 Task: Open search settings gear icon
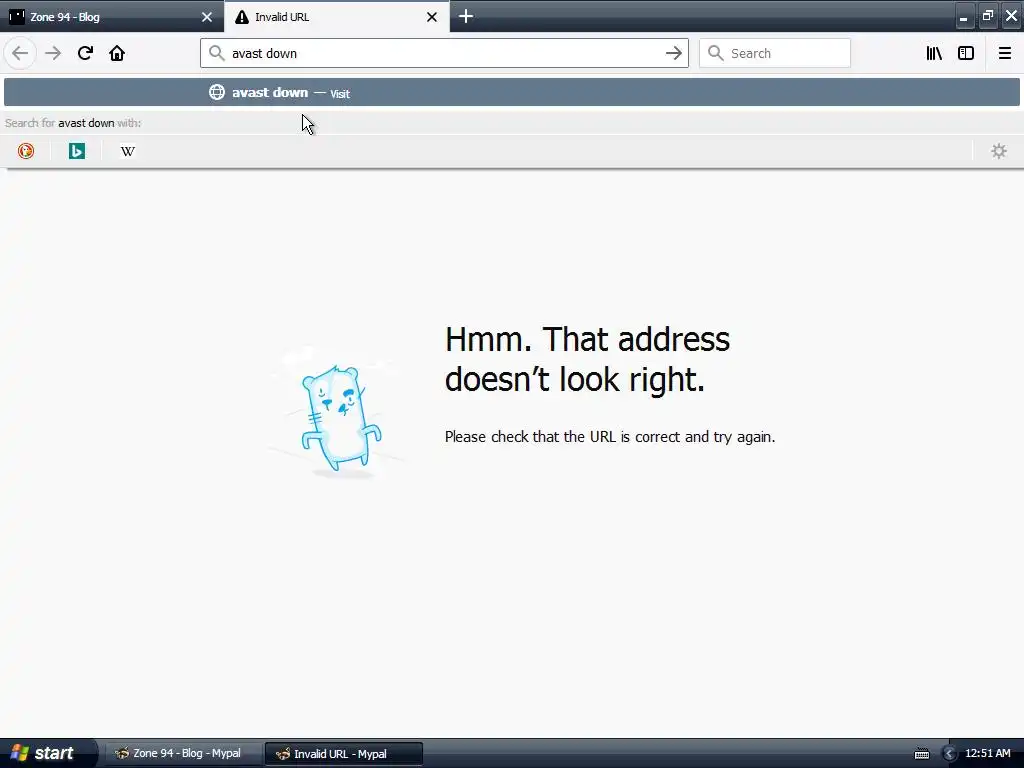tap(999, 151)
